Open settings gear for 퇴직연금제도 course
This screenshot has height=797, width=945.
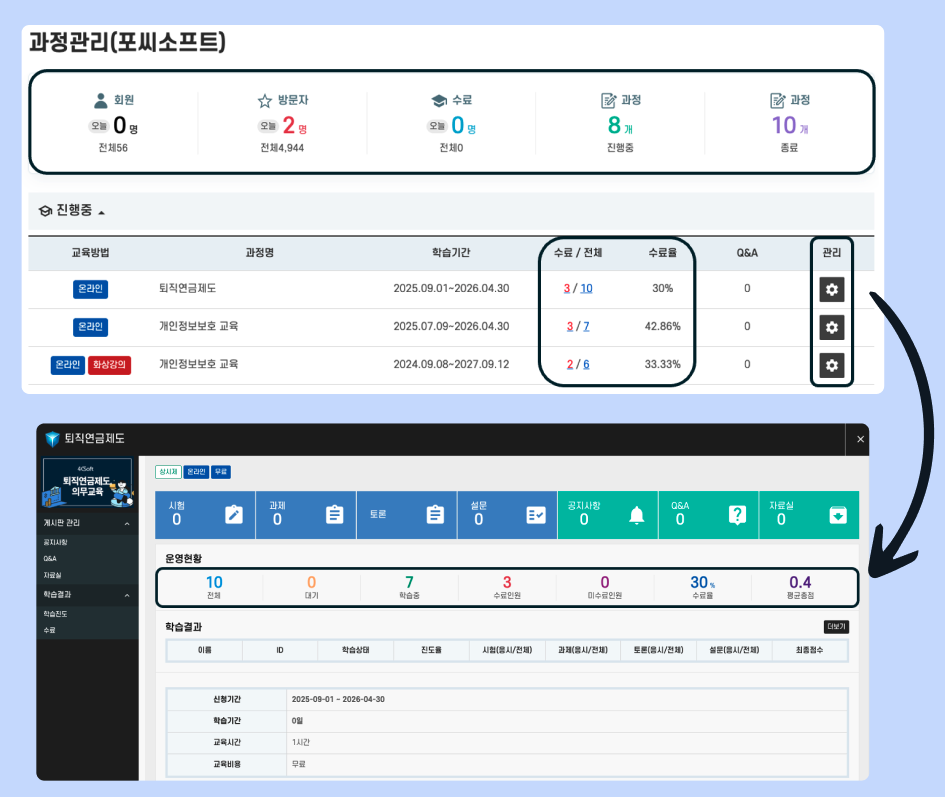(x=832, y=289)
